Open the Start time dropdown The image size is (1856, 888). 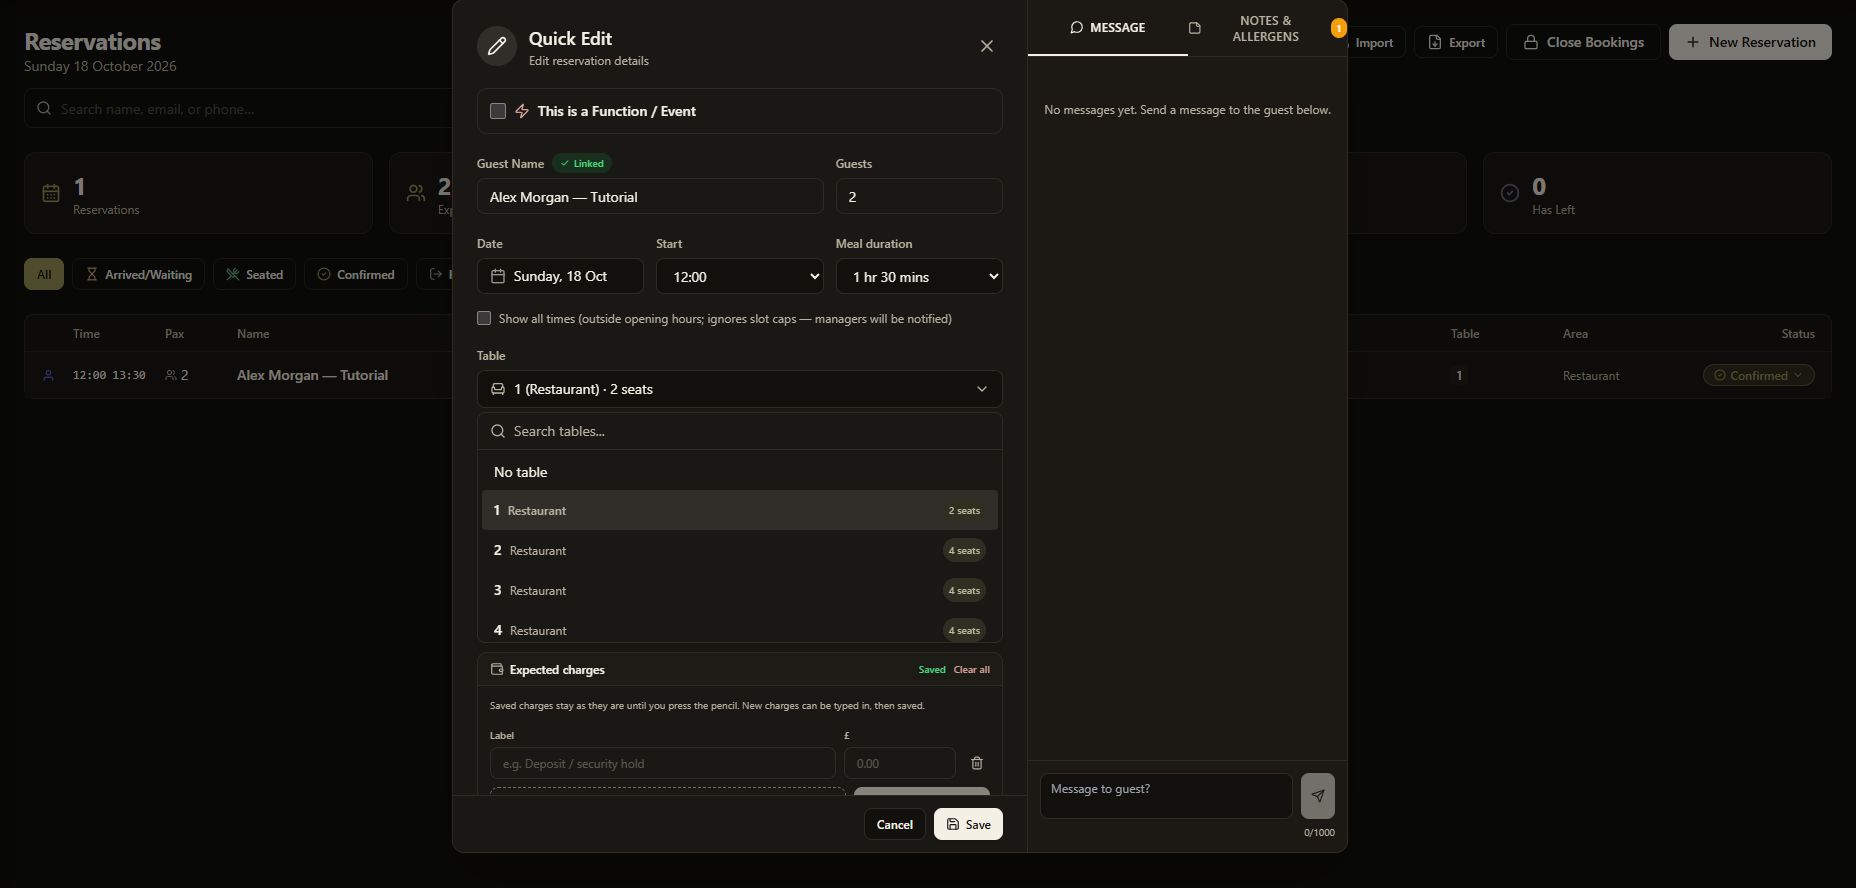pyautogui.click(x=740, y=276)
